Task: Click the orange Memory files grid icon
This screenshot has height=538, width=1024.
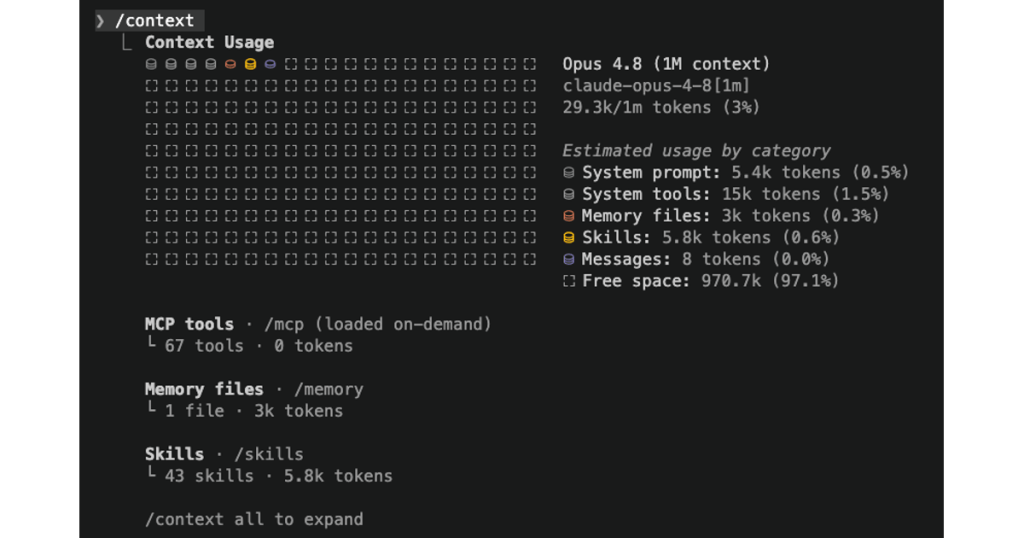Action: pos(231,64)
